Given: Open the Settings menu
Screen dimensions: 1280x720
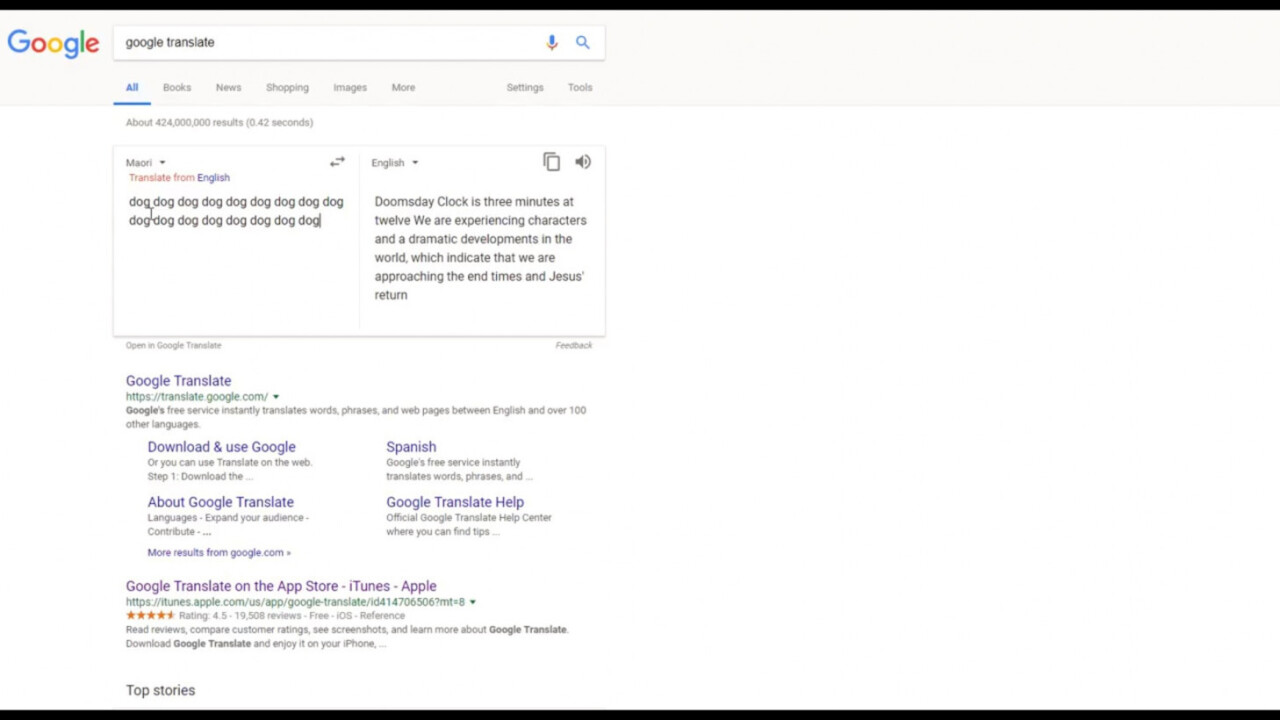Looking at the screenshot, I should pyautogui.click(x=524, y=87).
